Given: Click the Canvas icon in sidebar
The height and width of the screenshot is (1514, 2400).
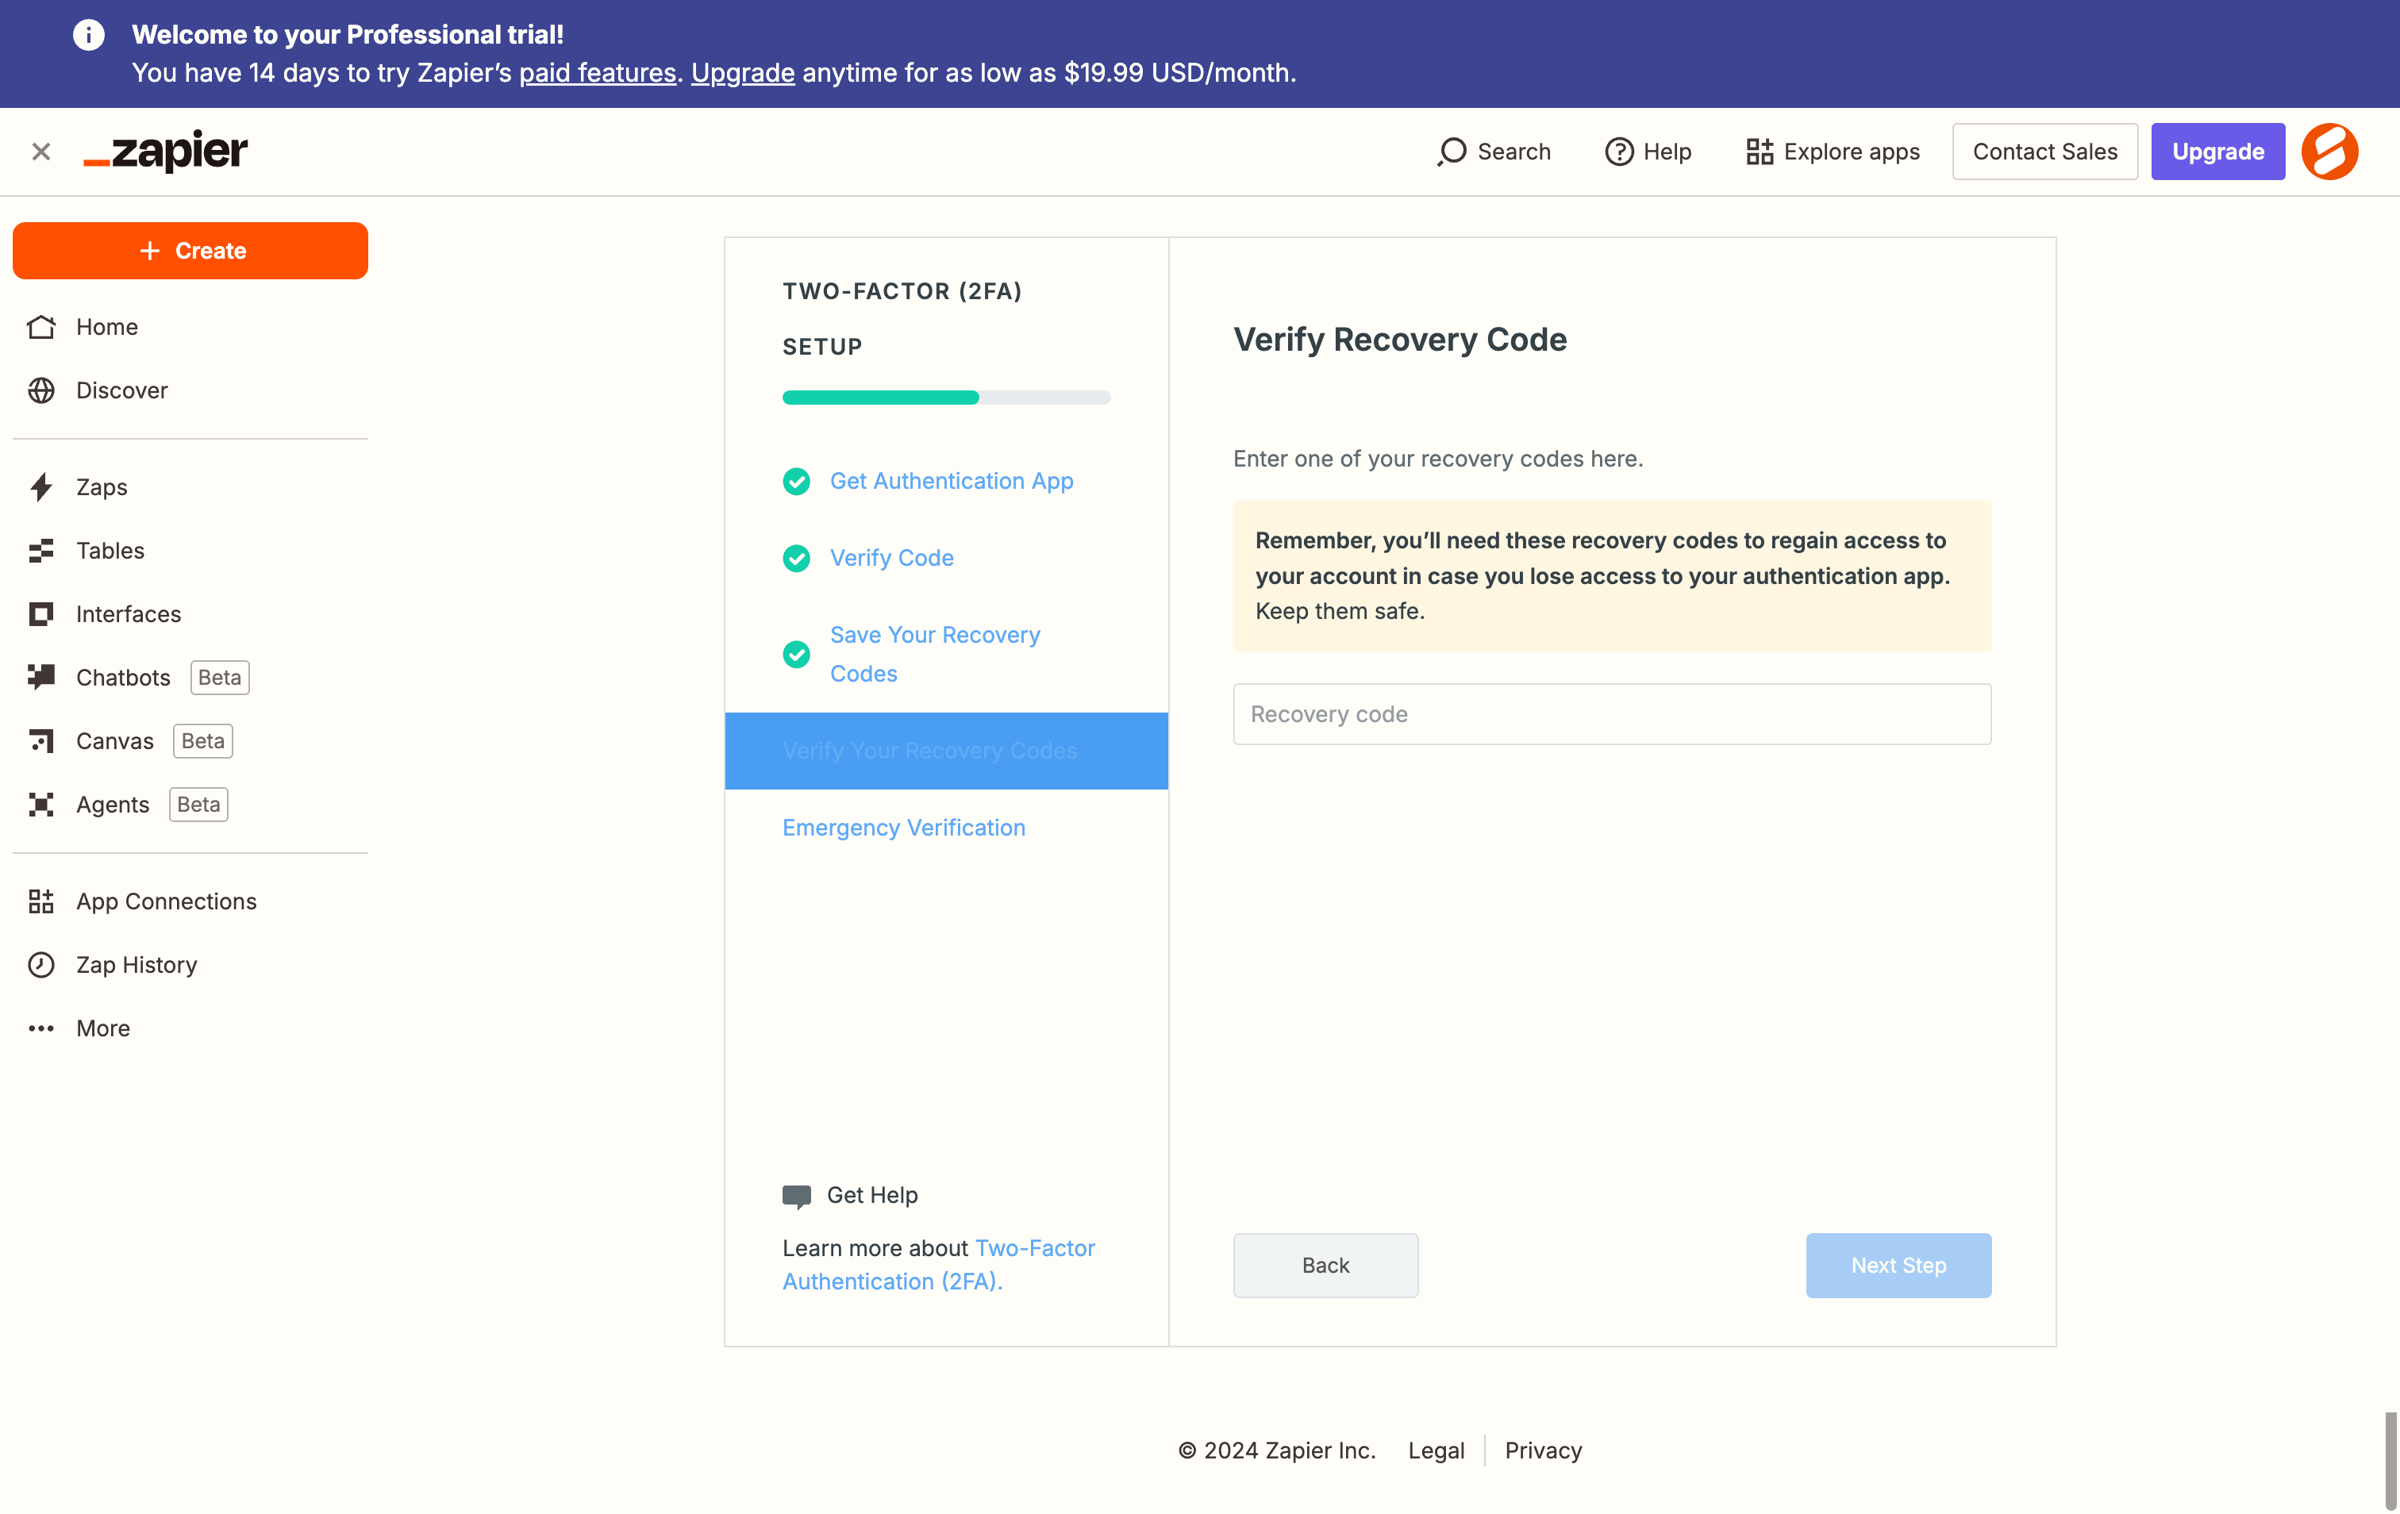Looking at the screenshot, I should click(41, 741).
